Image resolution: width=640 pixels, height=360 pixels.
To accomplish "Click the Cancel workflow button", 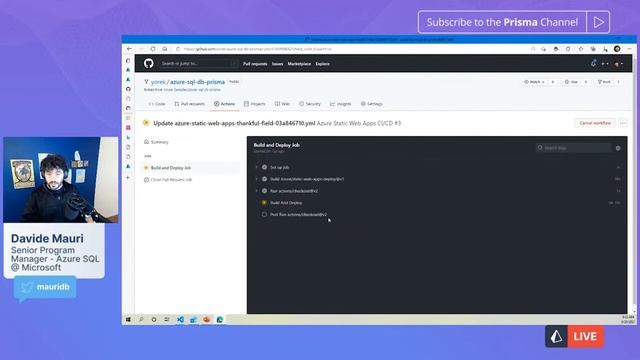I will (x=595, y=123).
